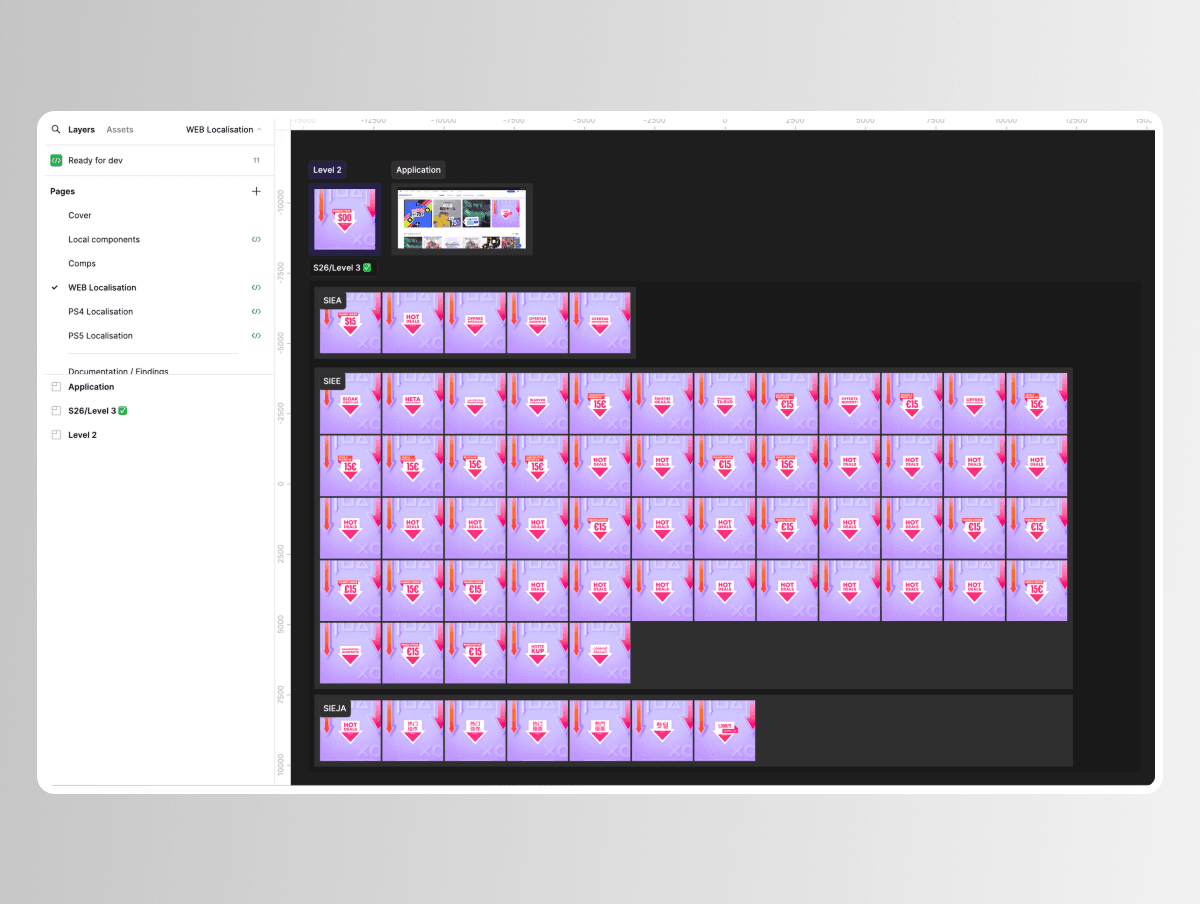
Task: Select the Level 2 layer in layers list
Action: click(82, 435)
